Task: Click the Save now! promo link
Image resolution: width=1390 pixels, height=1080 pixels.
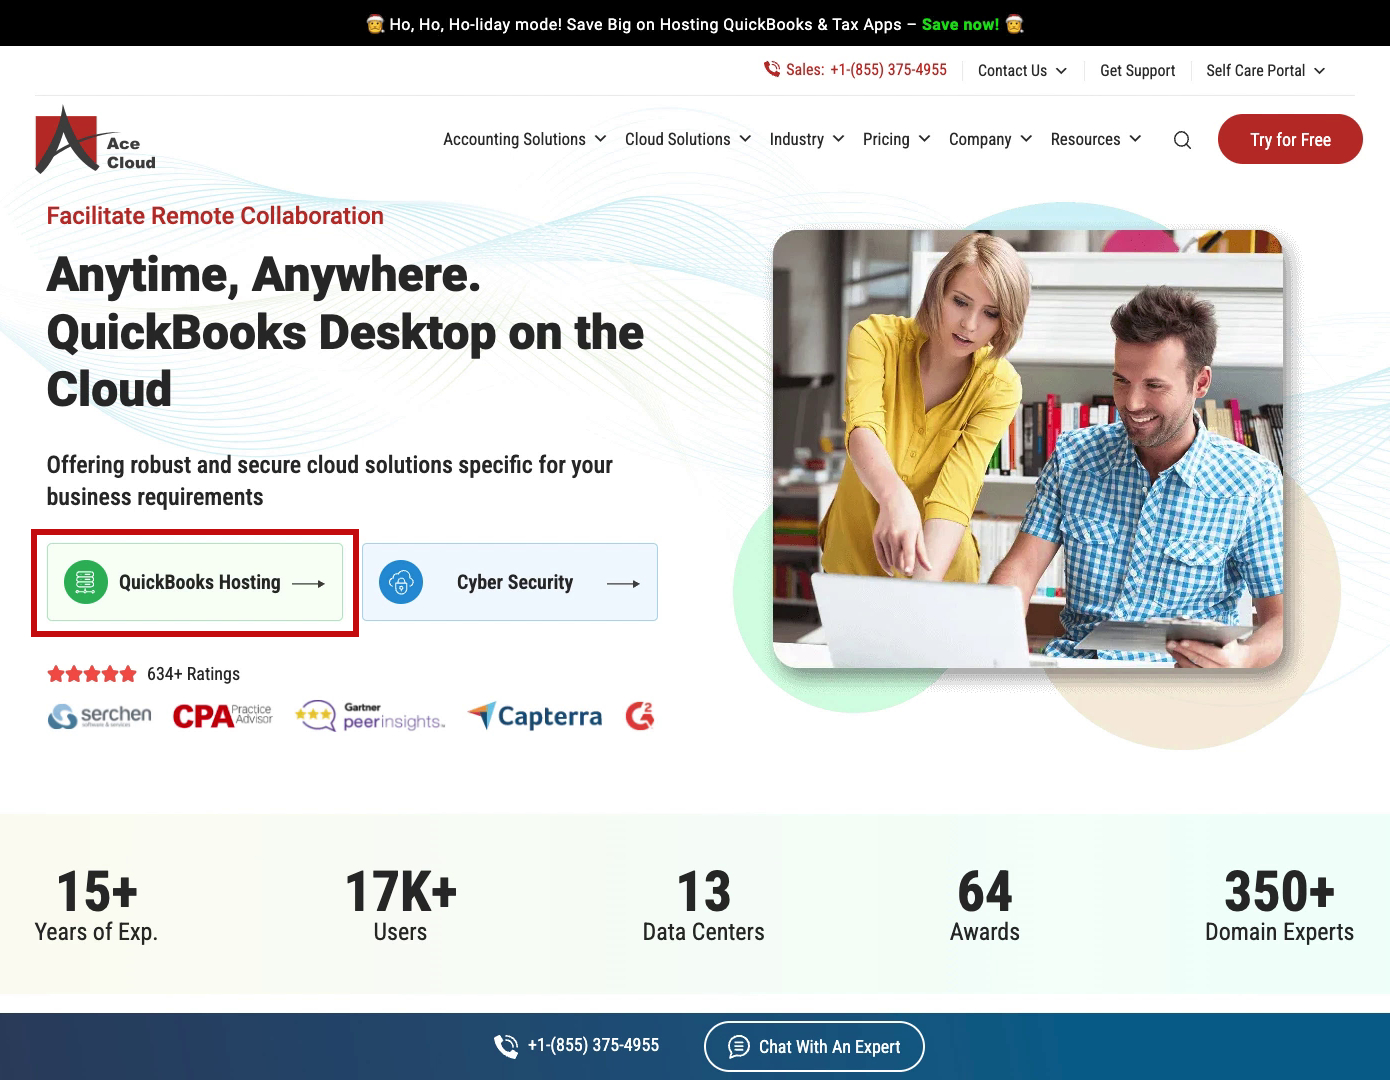Action: pos(960,24)
